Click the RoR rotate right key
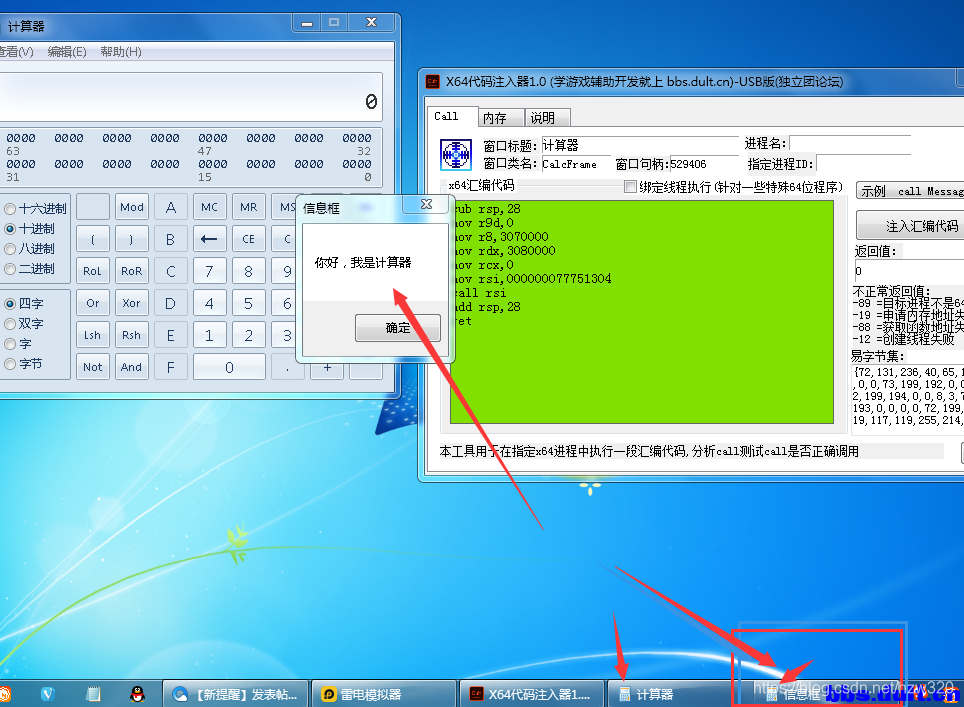The image size is (964, 707). click(x=132, y=271)
